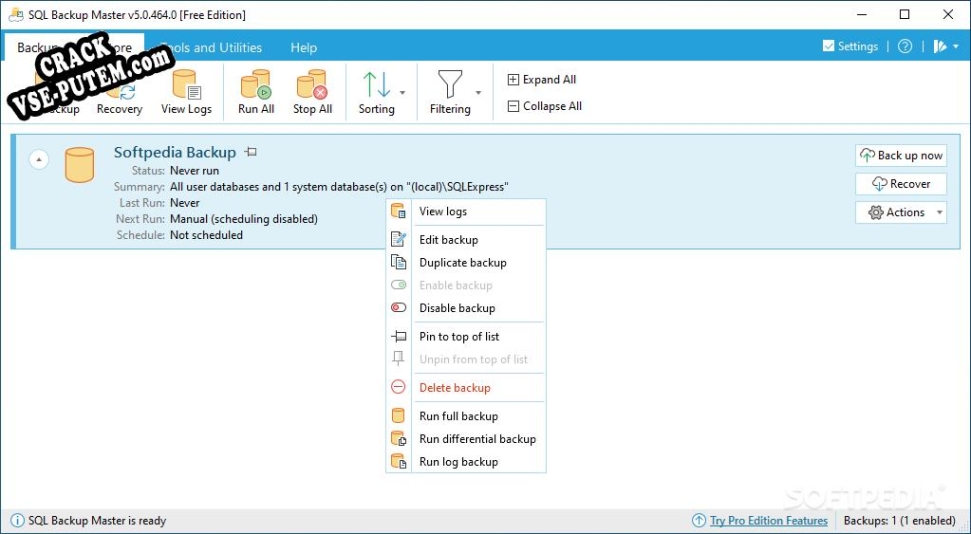971x534 pixels.
Task: Open the Filtering dropdown arrow
Action: tap(478, 93)
